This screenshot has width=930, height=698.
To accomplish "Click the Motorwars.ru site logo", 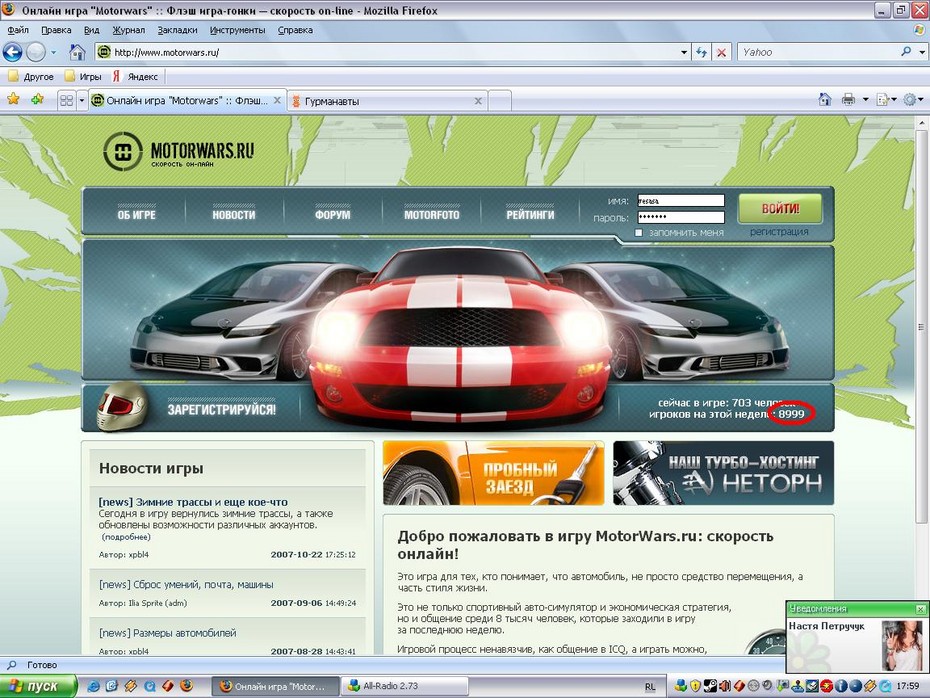I will point(179,152).
